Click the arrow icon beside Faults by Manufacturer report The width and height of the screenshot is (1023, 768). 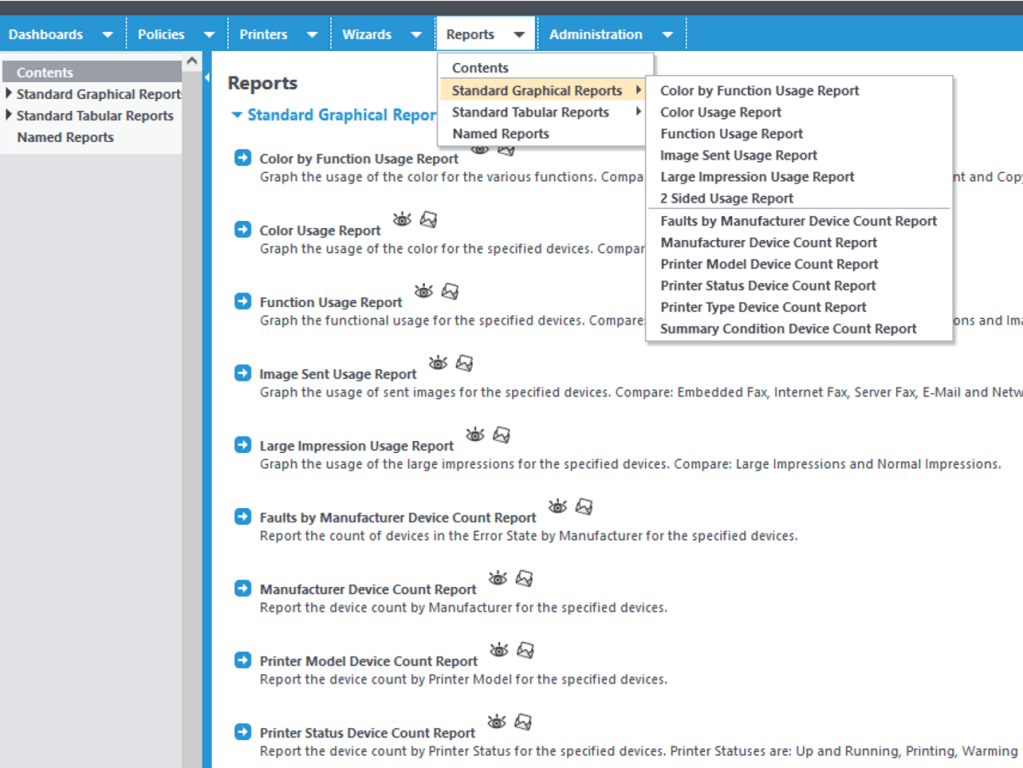pos(242,517)
